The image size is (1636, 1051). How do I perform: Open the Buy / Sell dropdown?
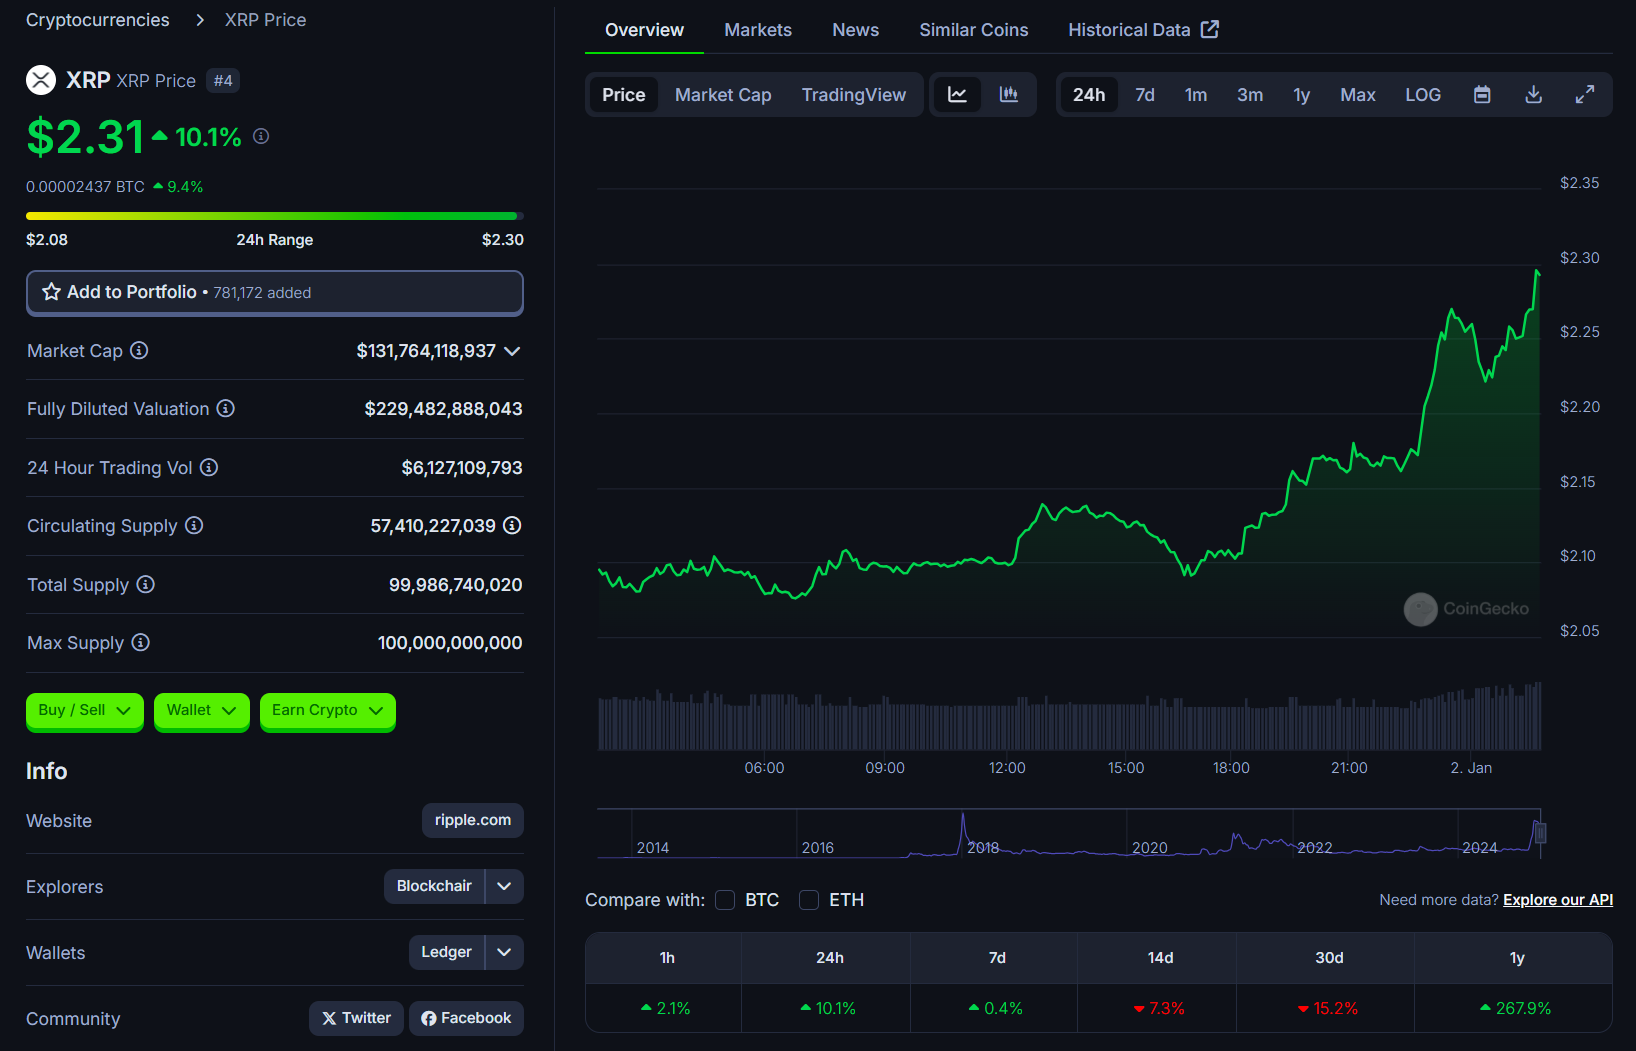click(85, 711)
